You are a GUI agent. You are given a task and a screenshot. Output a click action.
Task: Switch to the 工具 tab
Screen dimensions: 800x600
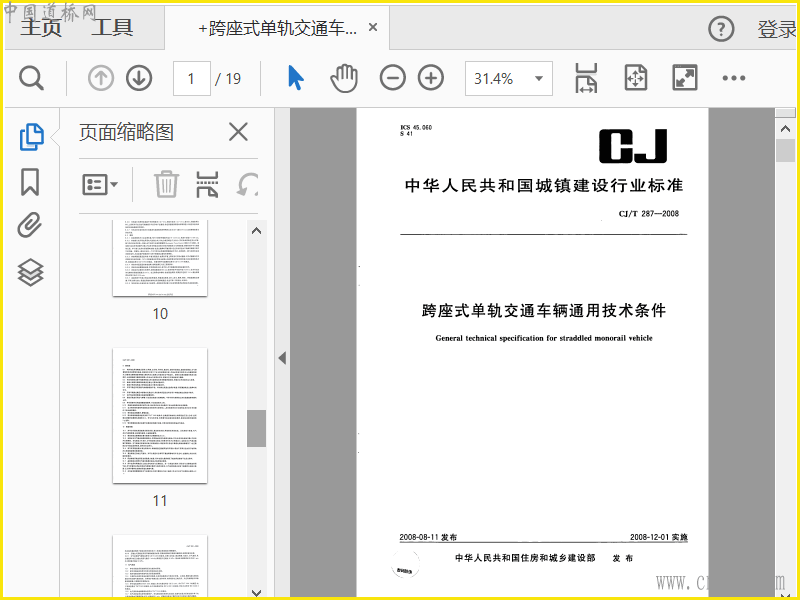click(x=112, y=28)
